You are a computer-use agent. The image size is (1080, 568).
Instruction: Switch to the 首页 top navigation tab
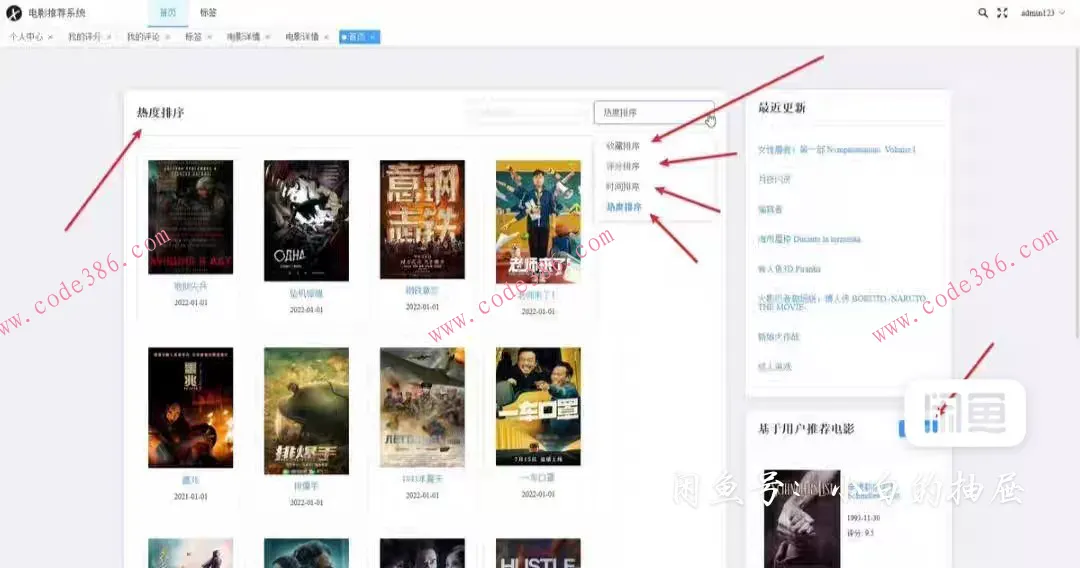click(x=167, y=13)
